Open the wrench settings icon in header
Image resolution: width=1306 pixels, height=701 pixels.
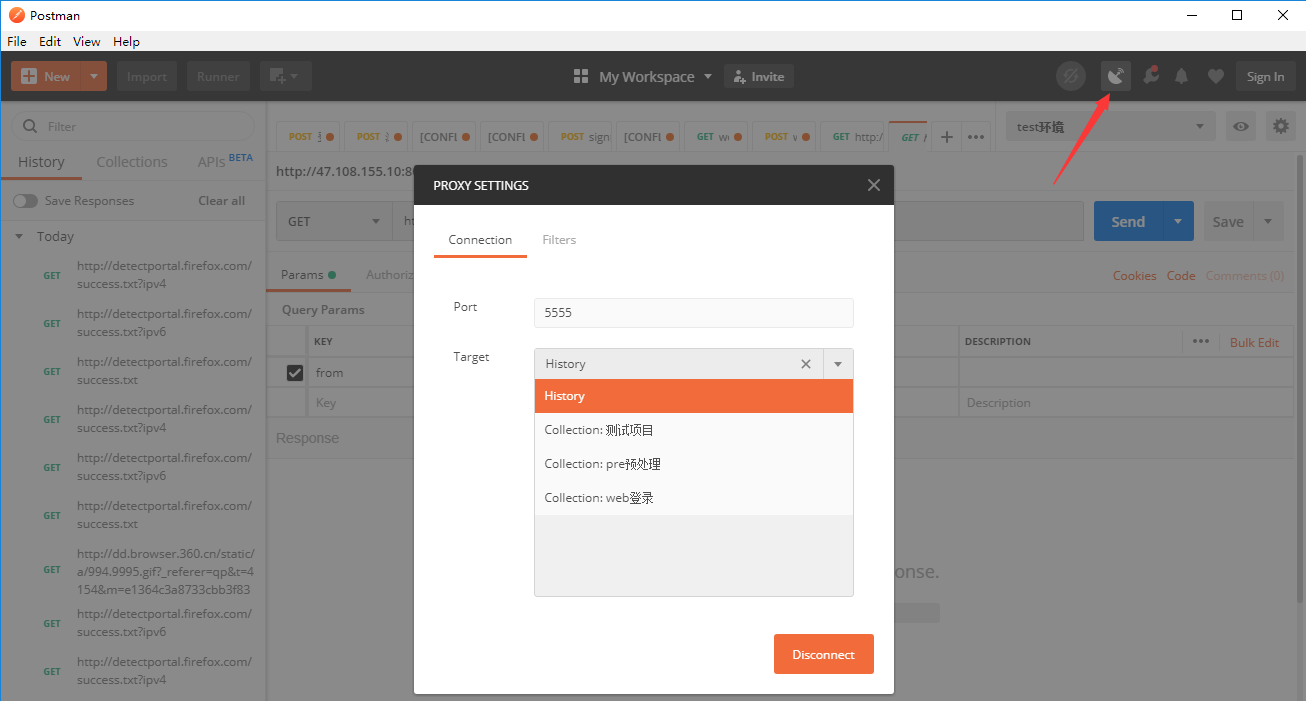coord(1151,76)
